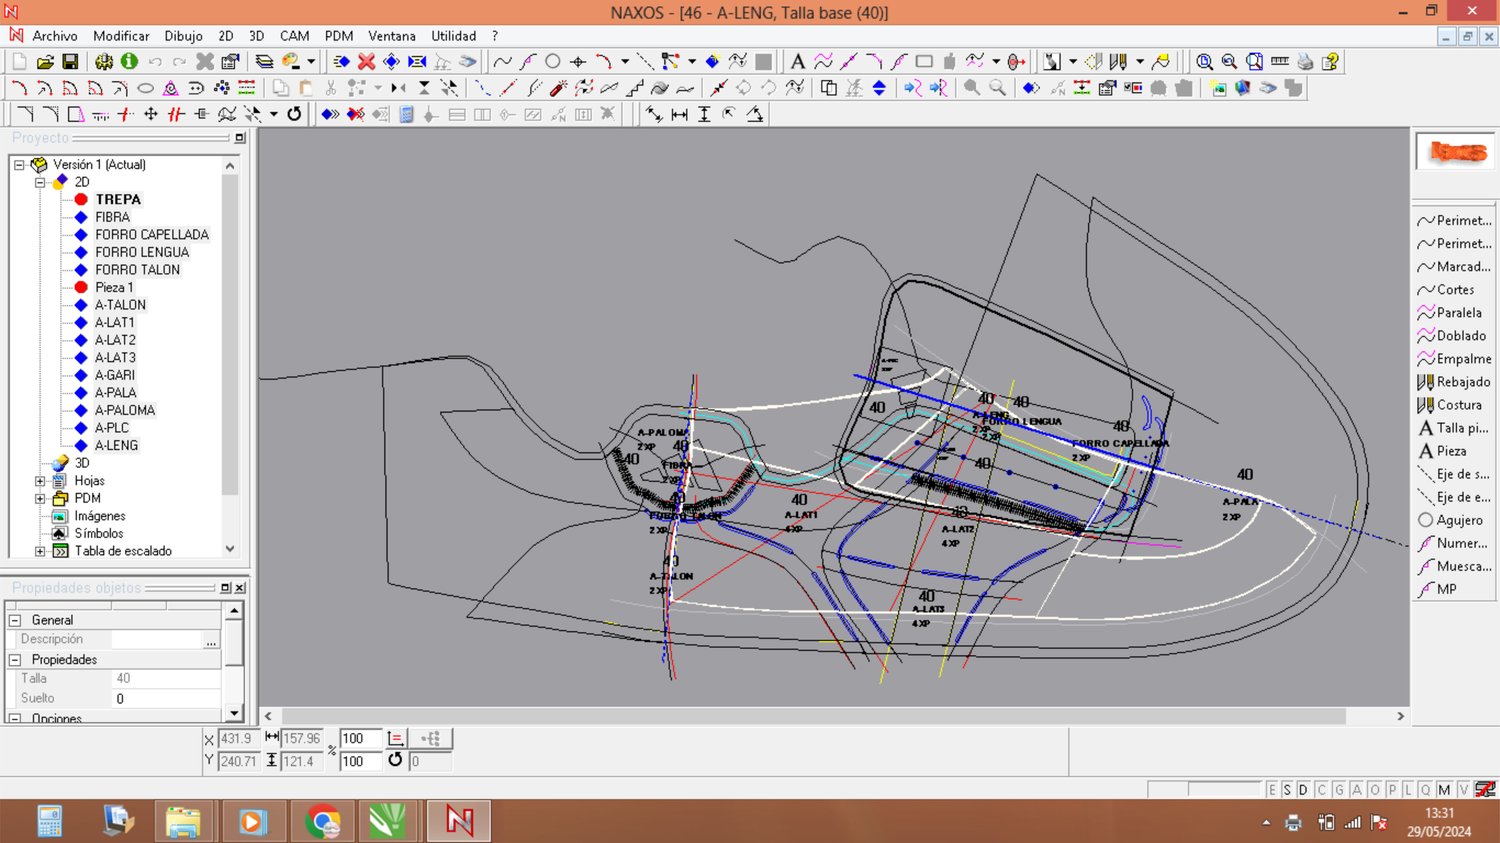
Task: Click the orange shoe thumbnail preview
Action: pyautogui.click(x=1456, y=152)
